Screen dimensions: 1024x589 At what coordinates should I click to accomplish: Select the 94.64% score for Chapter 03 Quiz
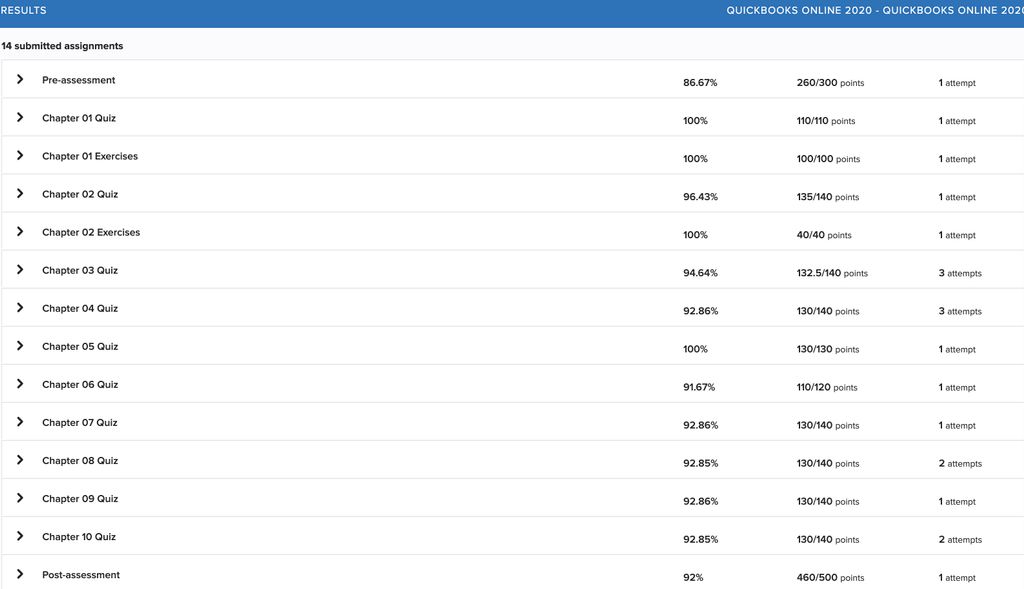pos(700,273)
